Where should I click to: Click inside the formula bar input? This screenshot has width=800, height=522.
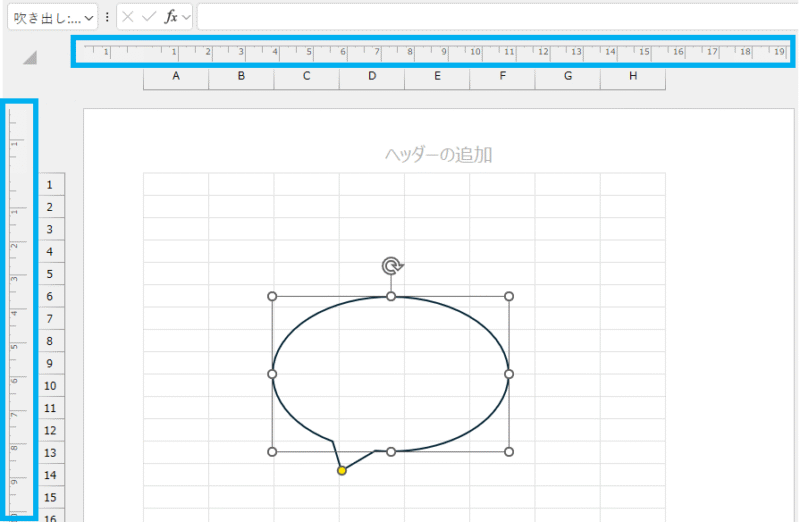coord(498,17)
